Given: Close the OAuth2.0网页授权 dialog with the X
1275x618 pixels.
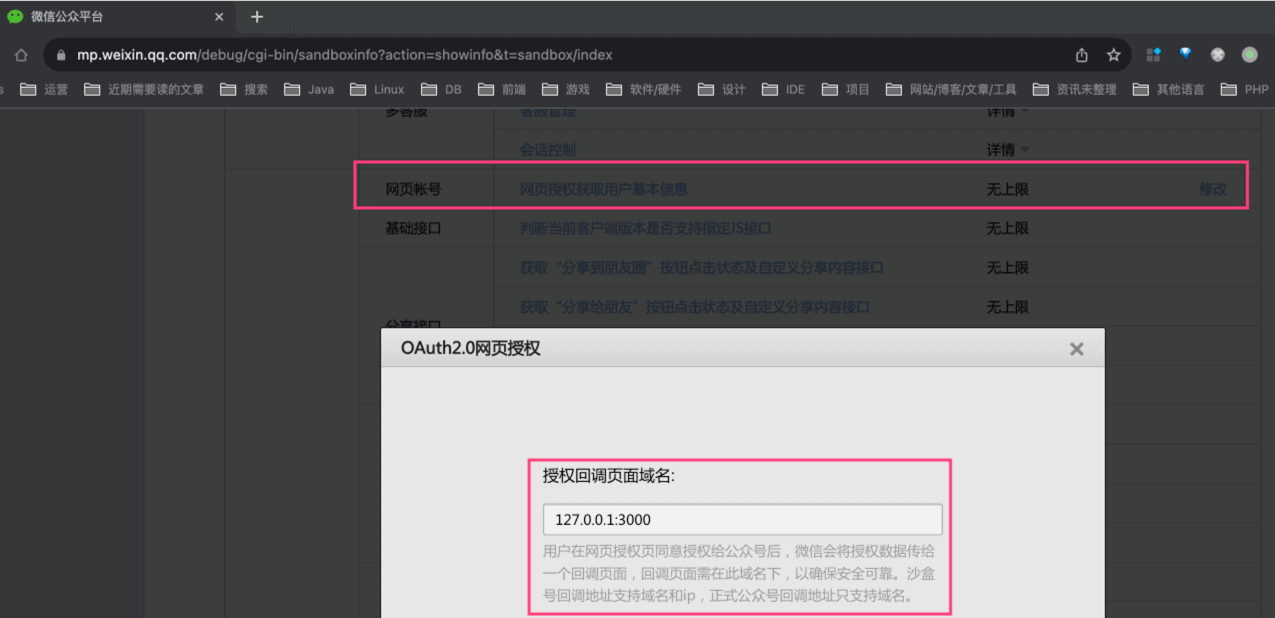Looking at the screenshot, I should 1076,349.
